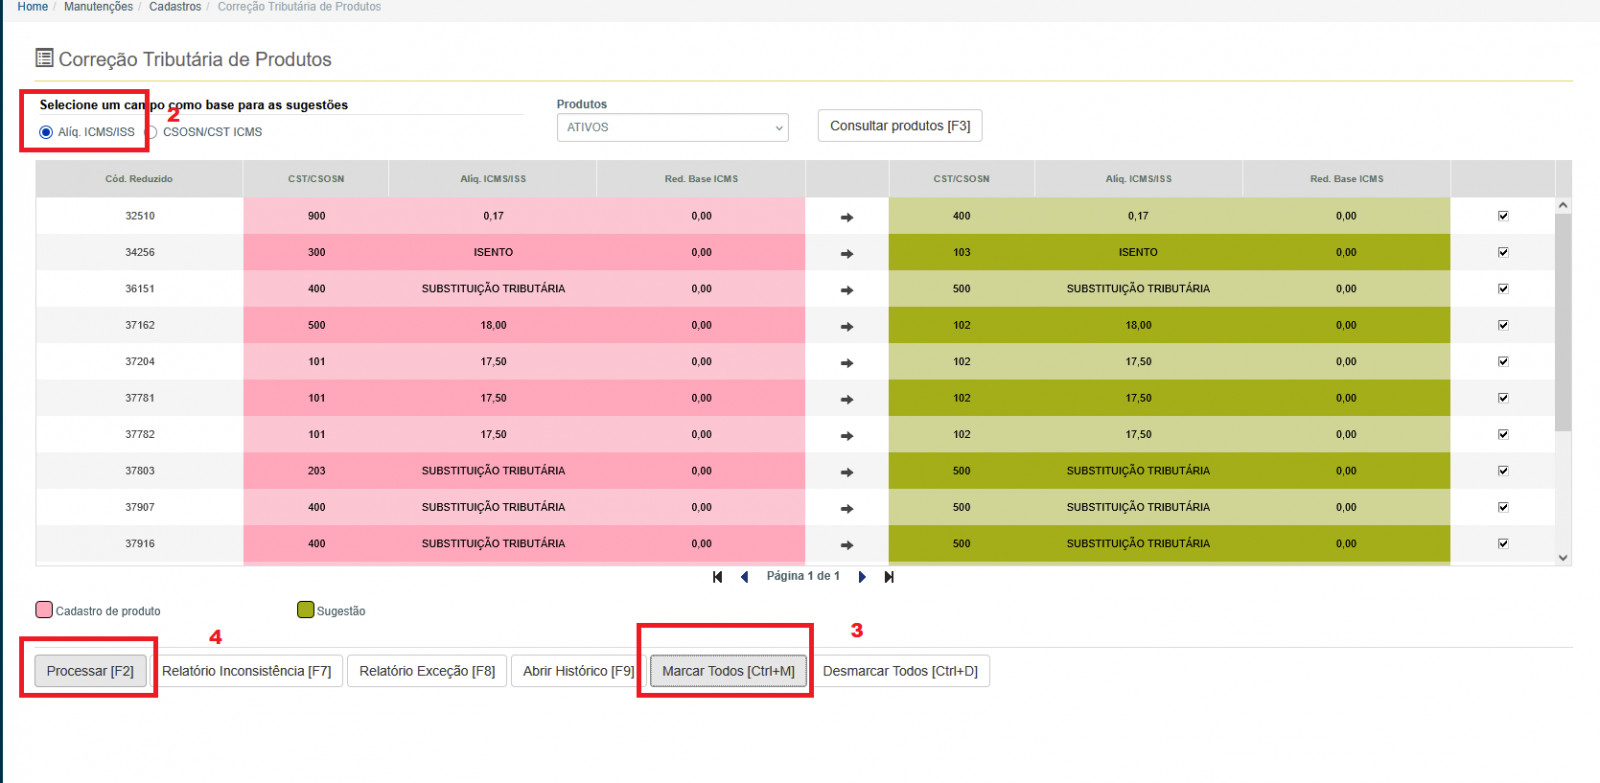The height and width of the screenshot is (783, 1600).
Task: Open the Produtos ATIVOS dropdown
Action: [x=672, y=127]
